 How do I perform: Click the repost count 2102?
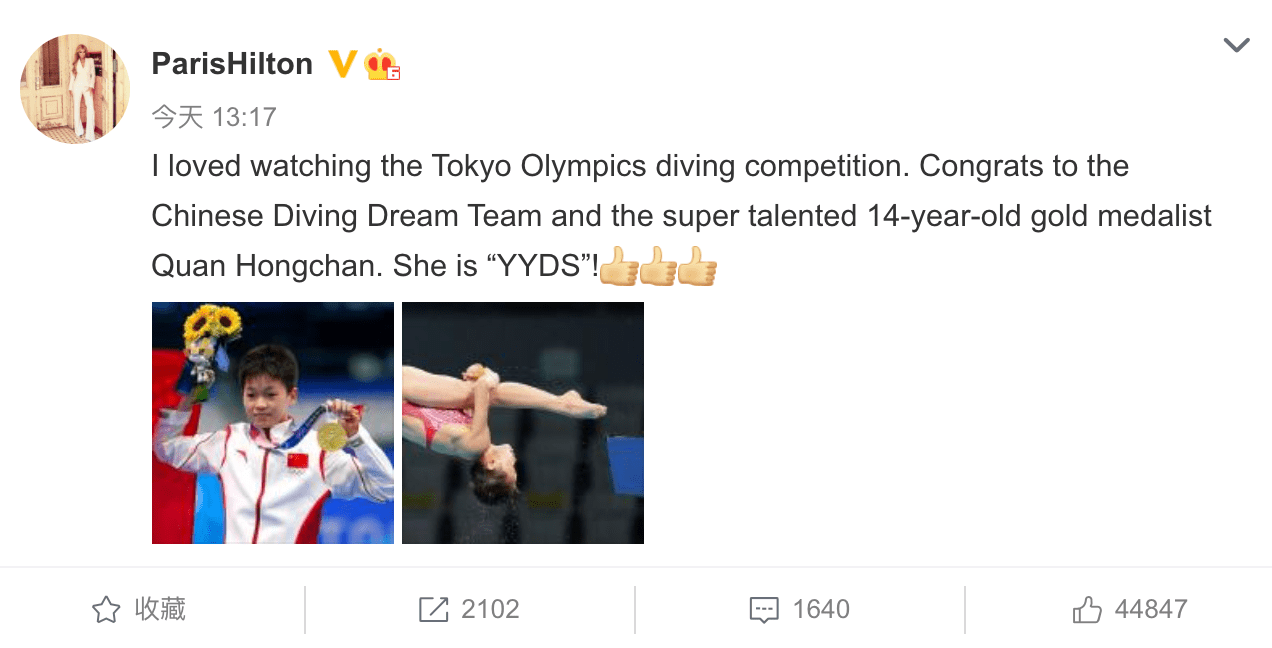coord(490,610)
